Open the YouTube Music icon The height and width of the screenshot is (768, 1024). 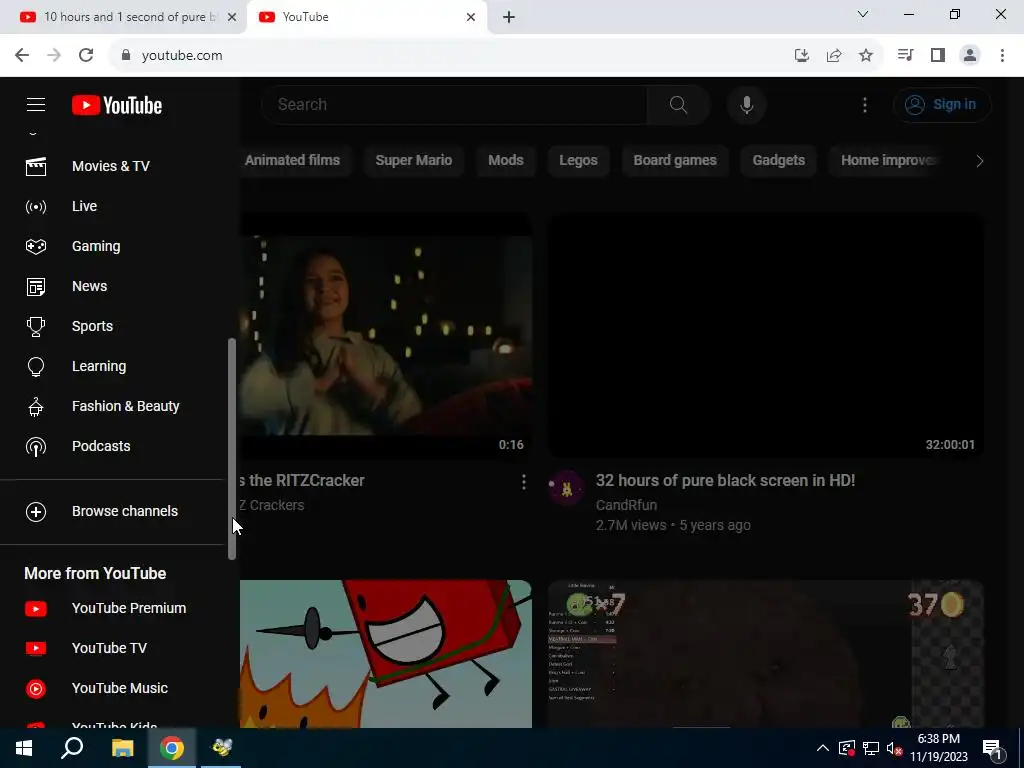[x=36, y=688]
